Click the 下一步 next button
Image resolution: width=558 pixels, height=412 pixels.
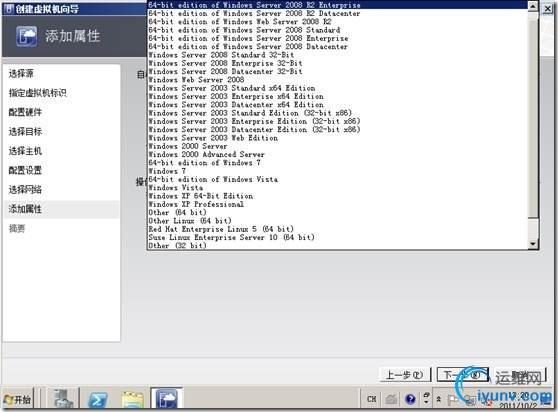point(462,375)
